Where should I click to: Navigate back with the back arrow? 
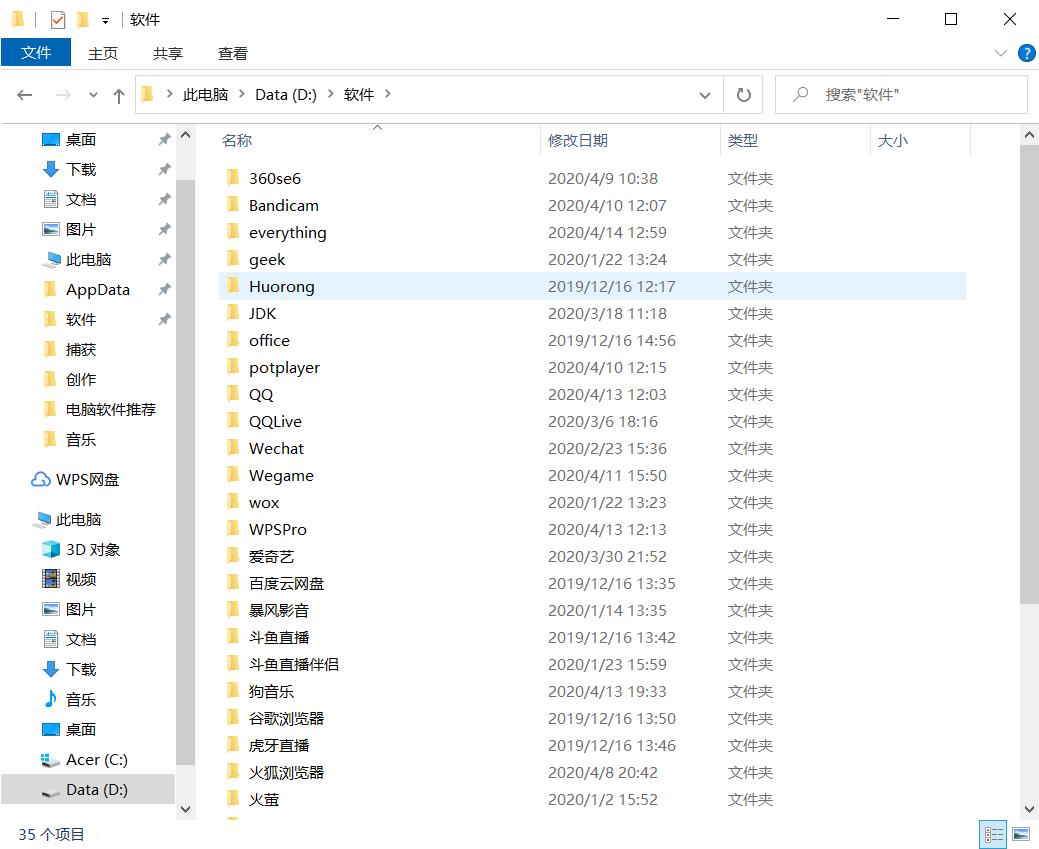pos(25,94)
